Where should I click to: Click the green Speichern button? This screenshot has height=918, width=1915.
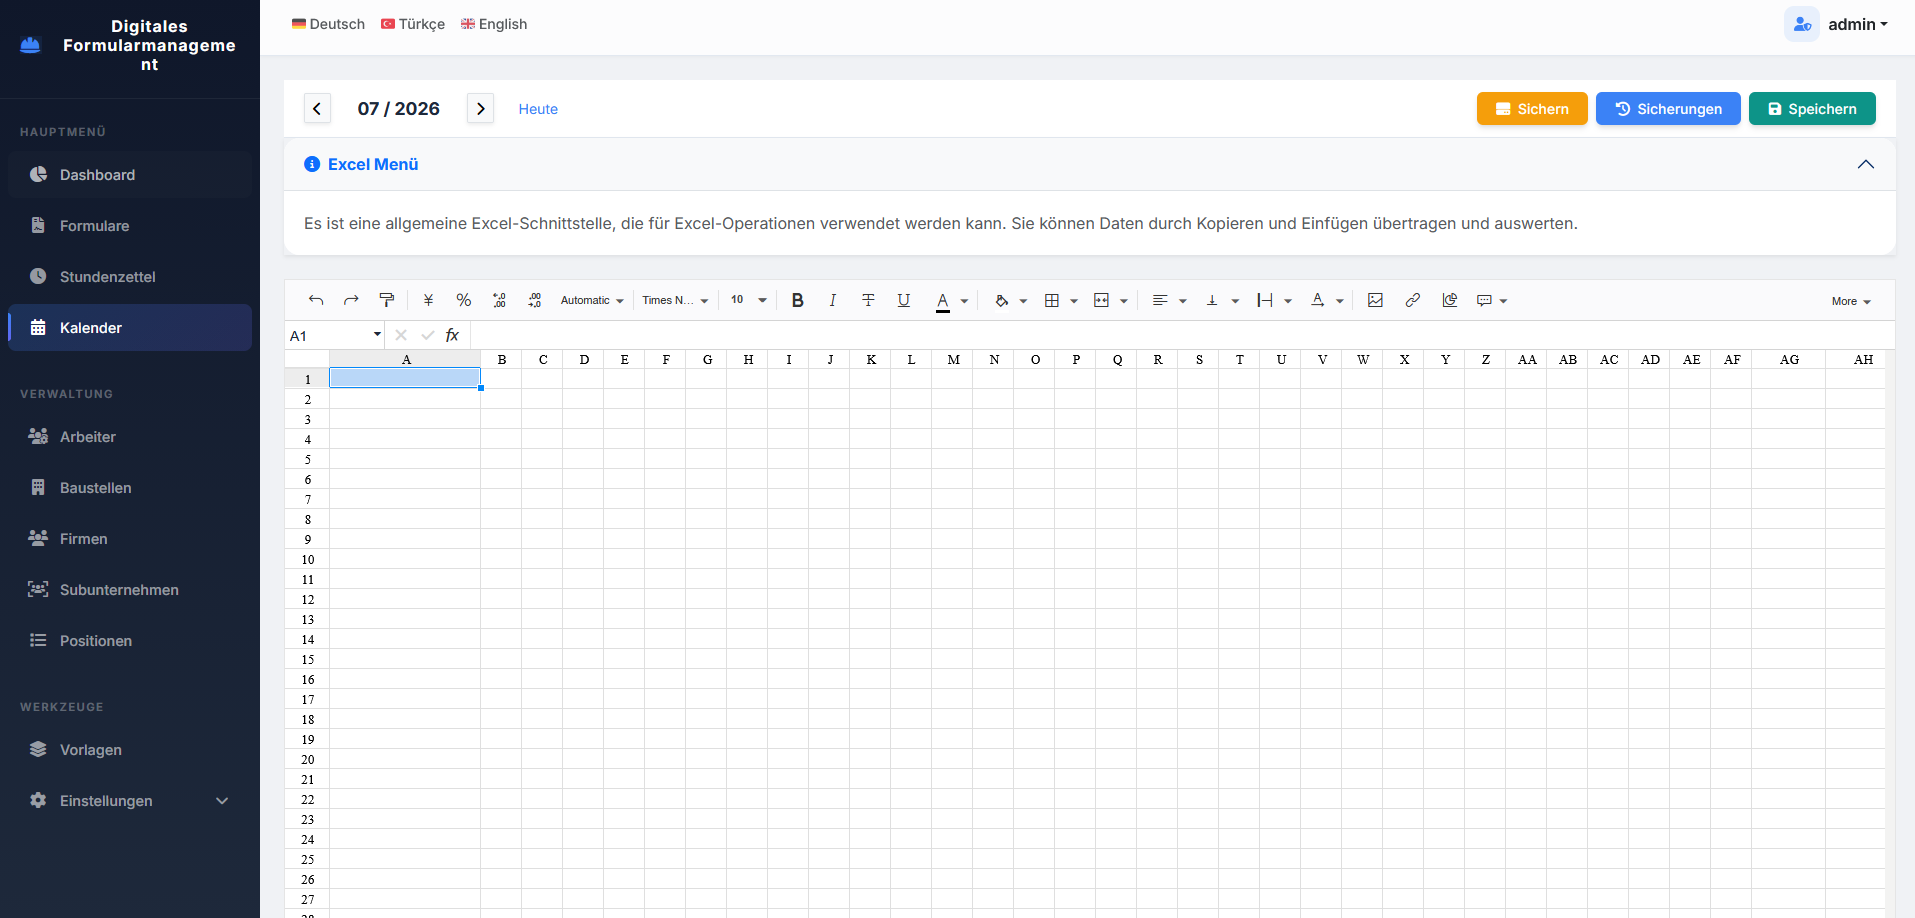1812,109
